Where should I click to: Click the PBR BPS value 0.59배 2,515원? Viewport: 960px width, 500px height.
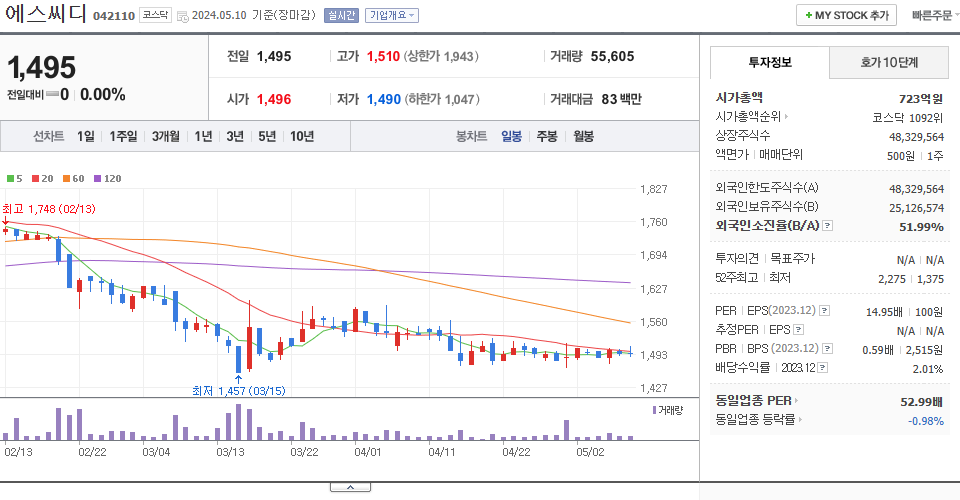click(902, 350)
